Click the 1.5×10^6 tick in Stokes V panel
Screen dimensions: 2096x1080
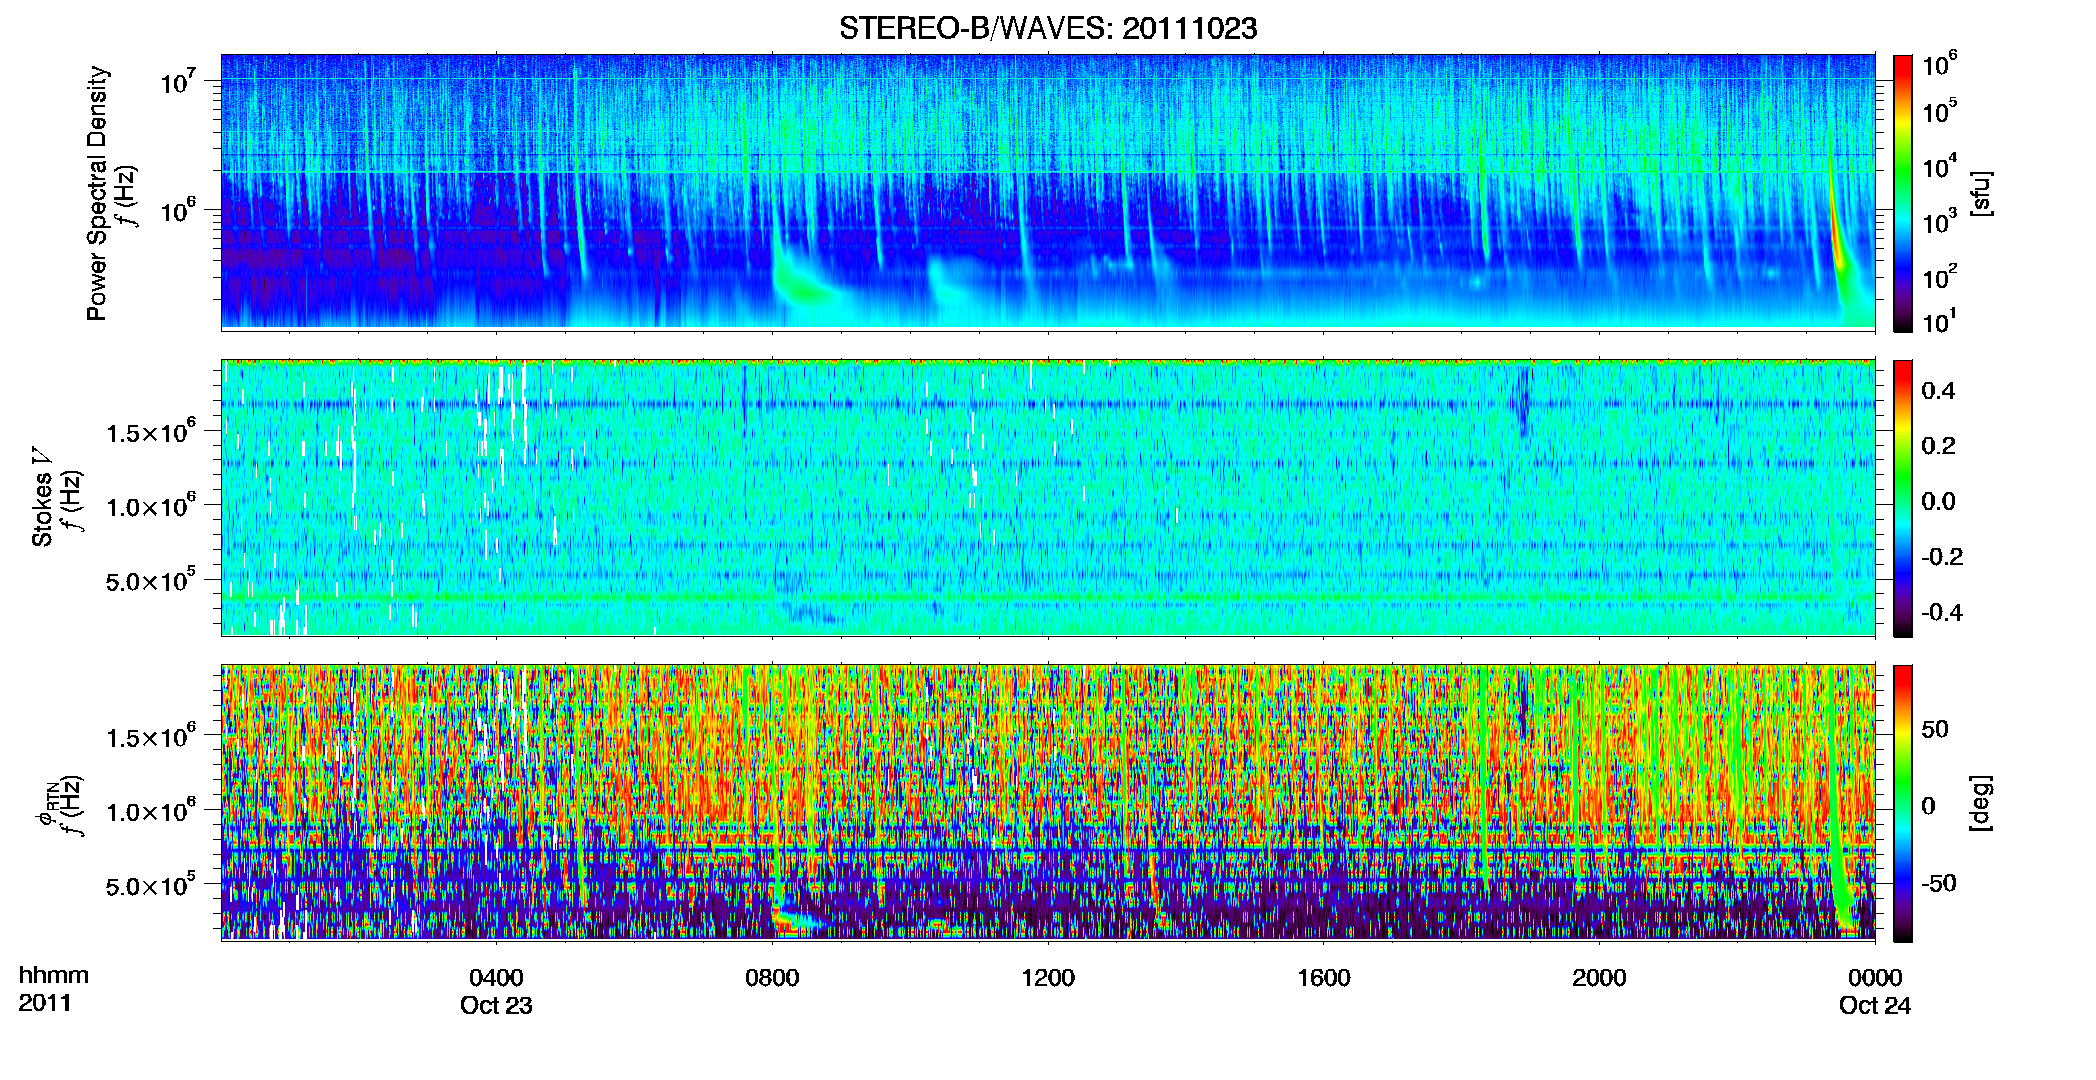click(150, 431)
